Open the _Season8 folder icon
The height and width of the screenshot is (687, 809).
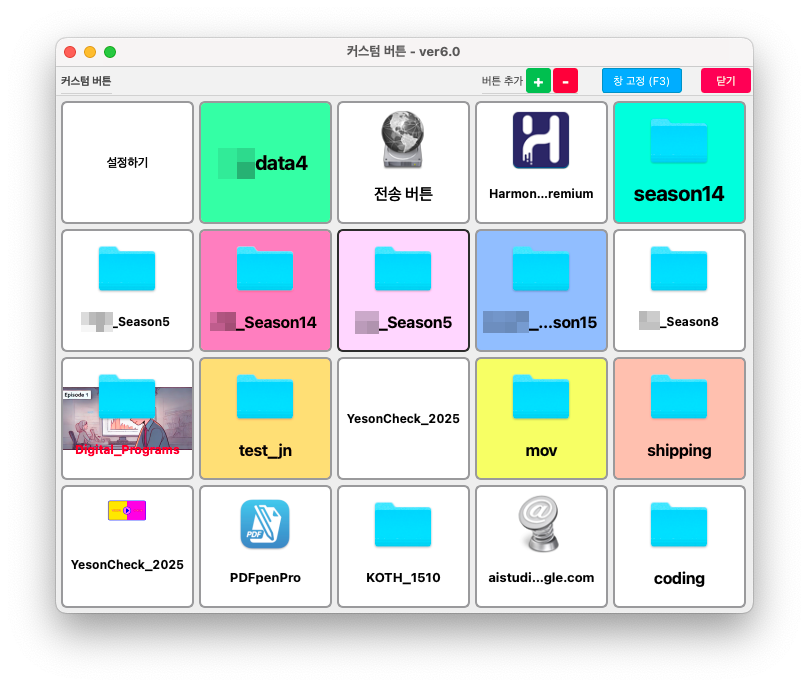pos(679,269)
